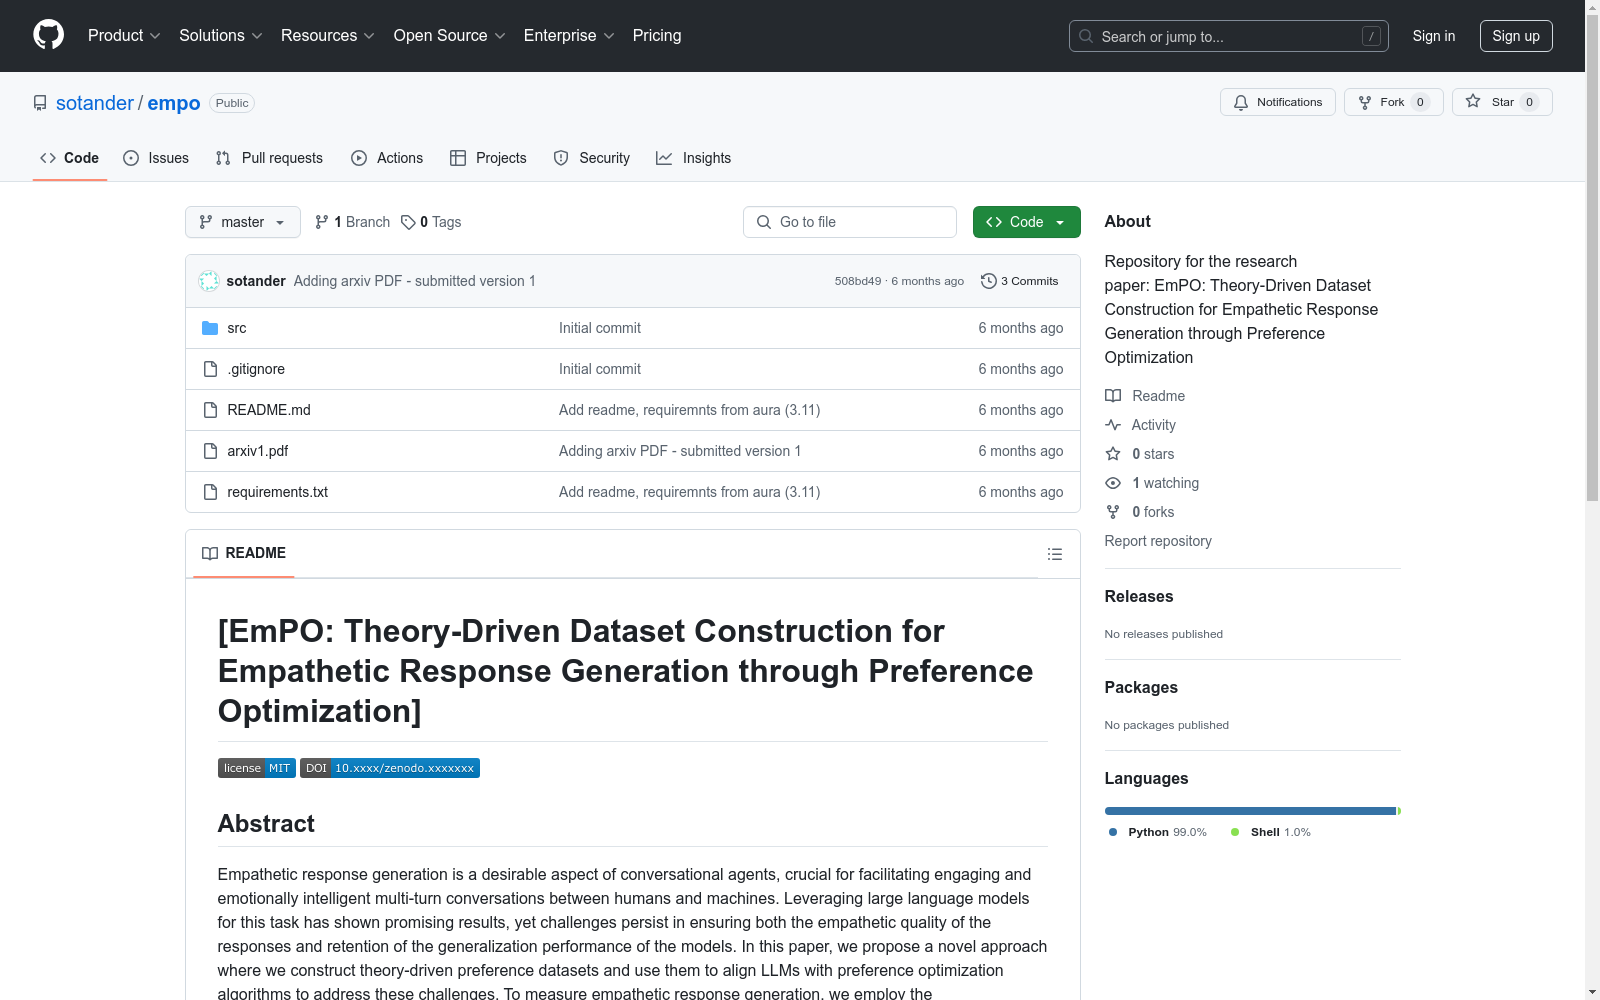Focus the Search or jump to field
Viewport: 1600px width, 1000px height.
(x=1229, y=36)
